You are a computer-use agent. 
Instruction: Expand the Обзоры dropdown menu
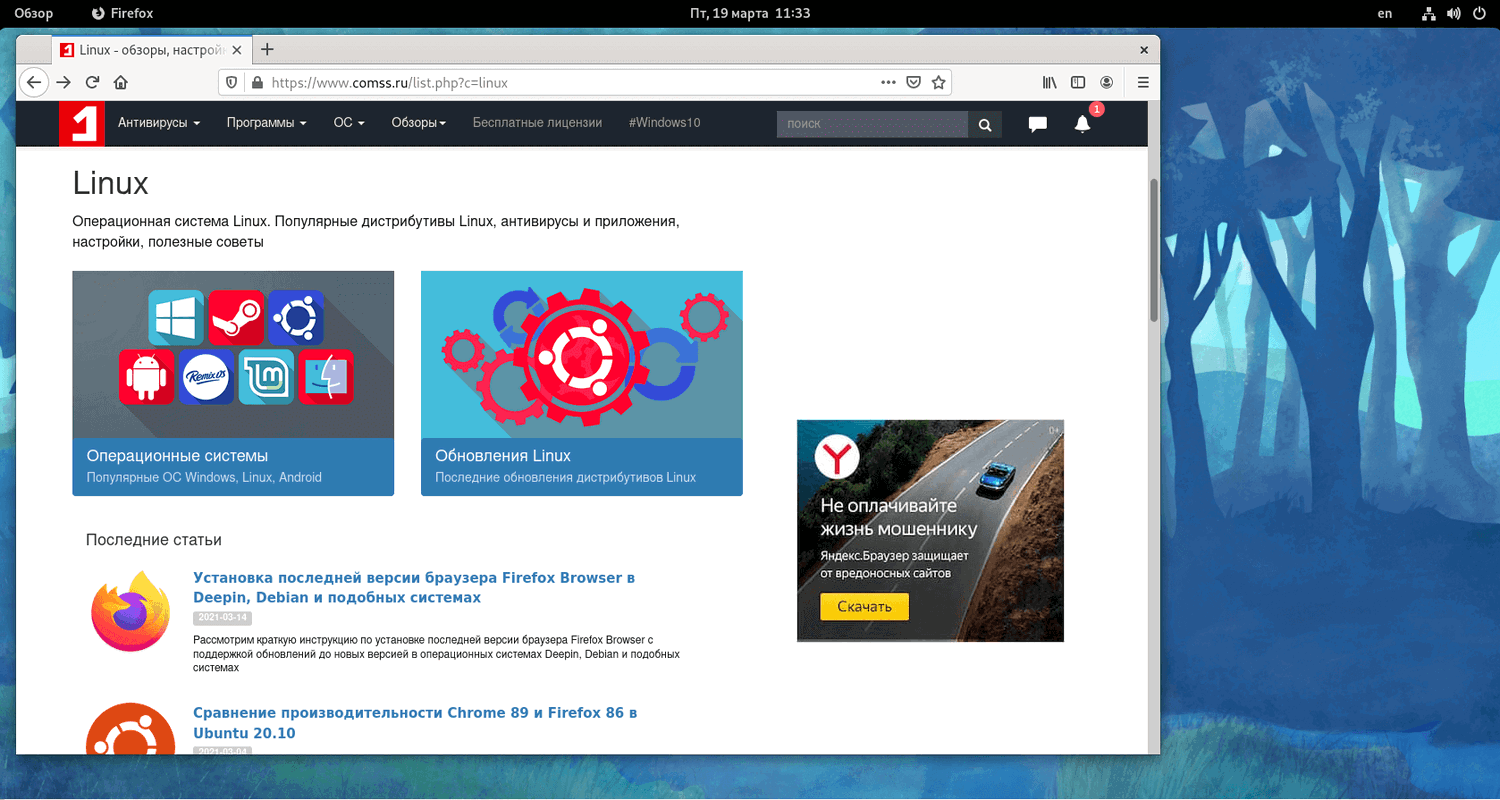point(419,123)
